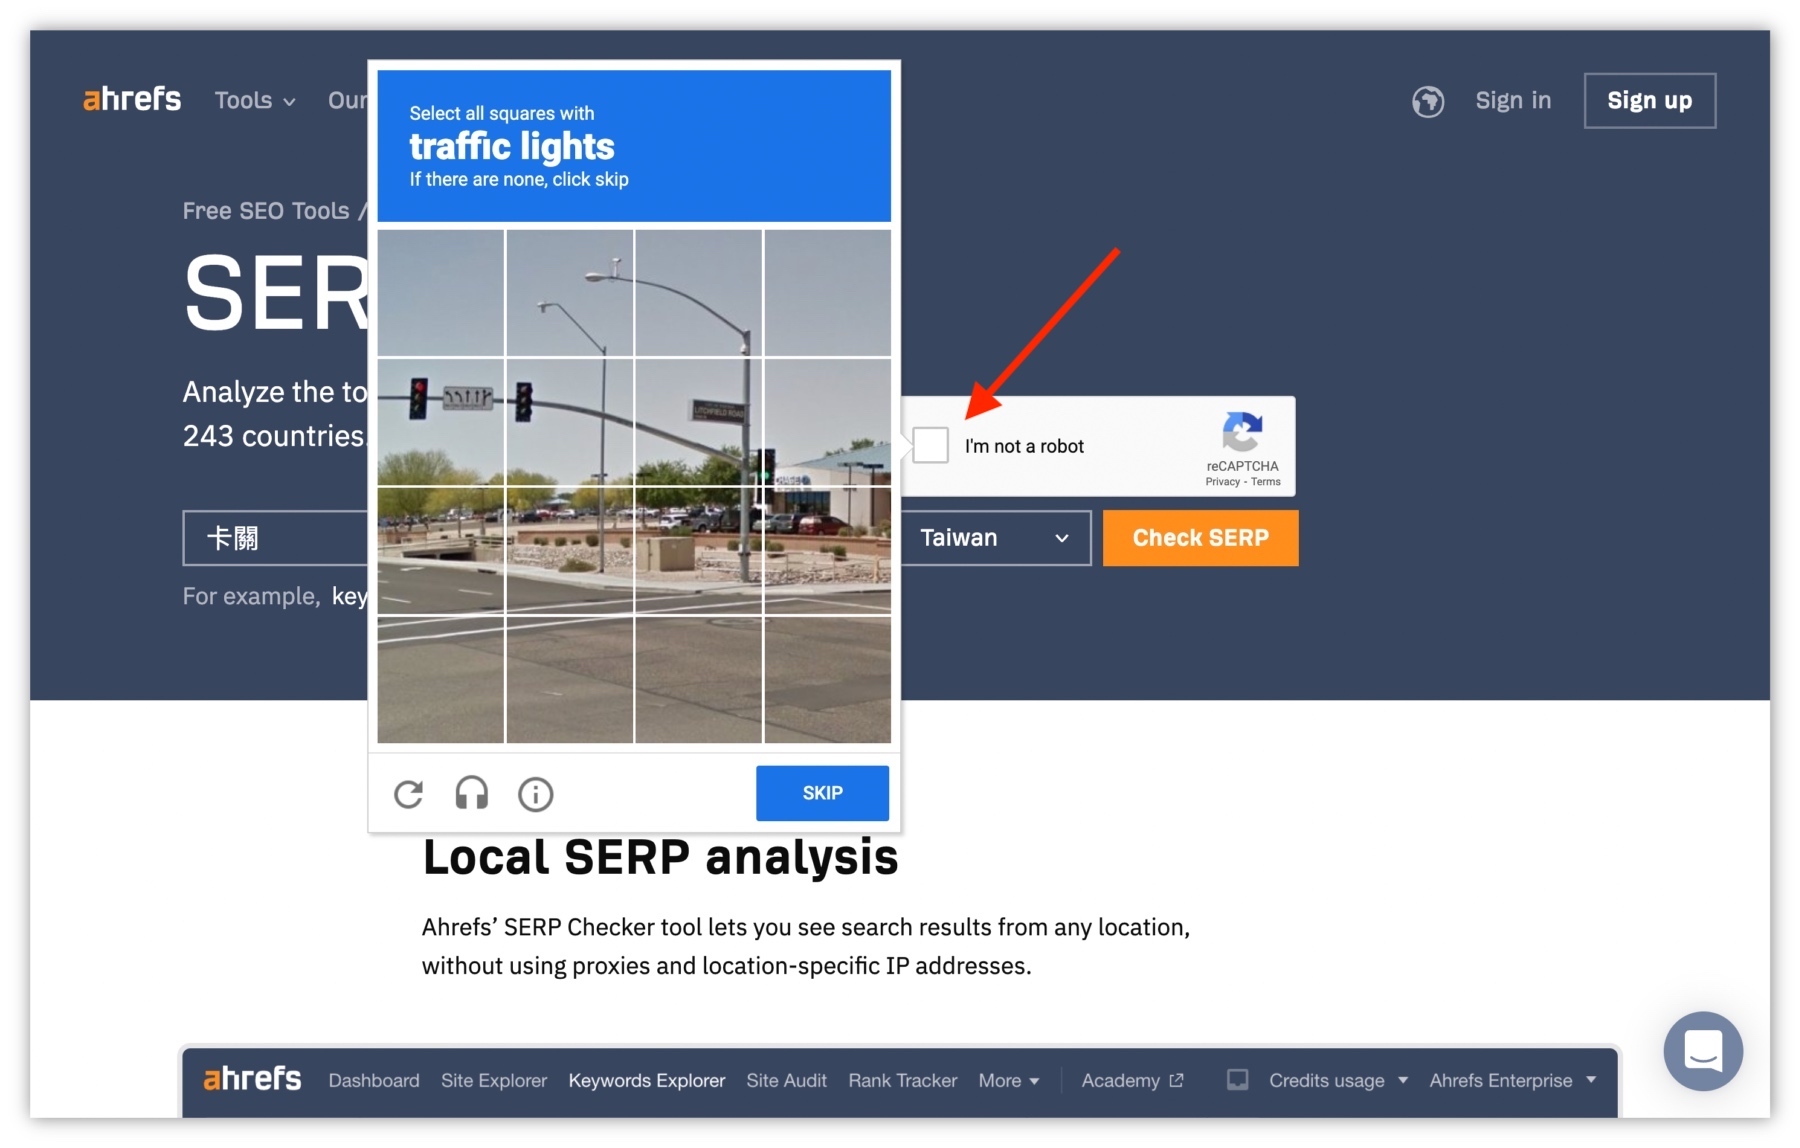This screenshot has height=1148, width=1800.
Task: Click the Check SERP button
Action: pos(1200,538)
